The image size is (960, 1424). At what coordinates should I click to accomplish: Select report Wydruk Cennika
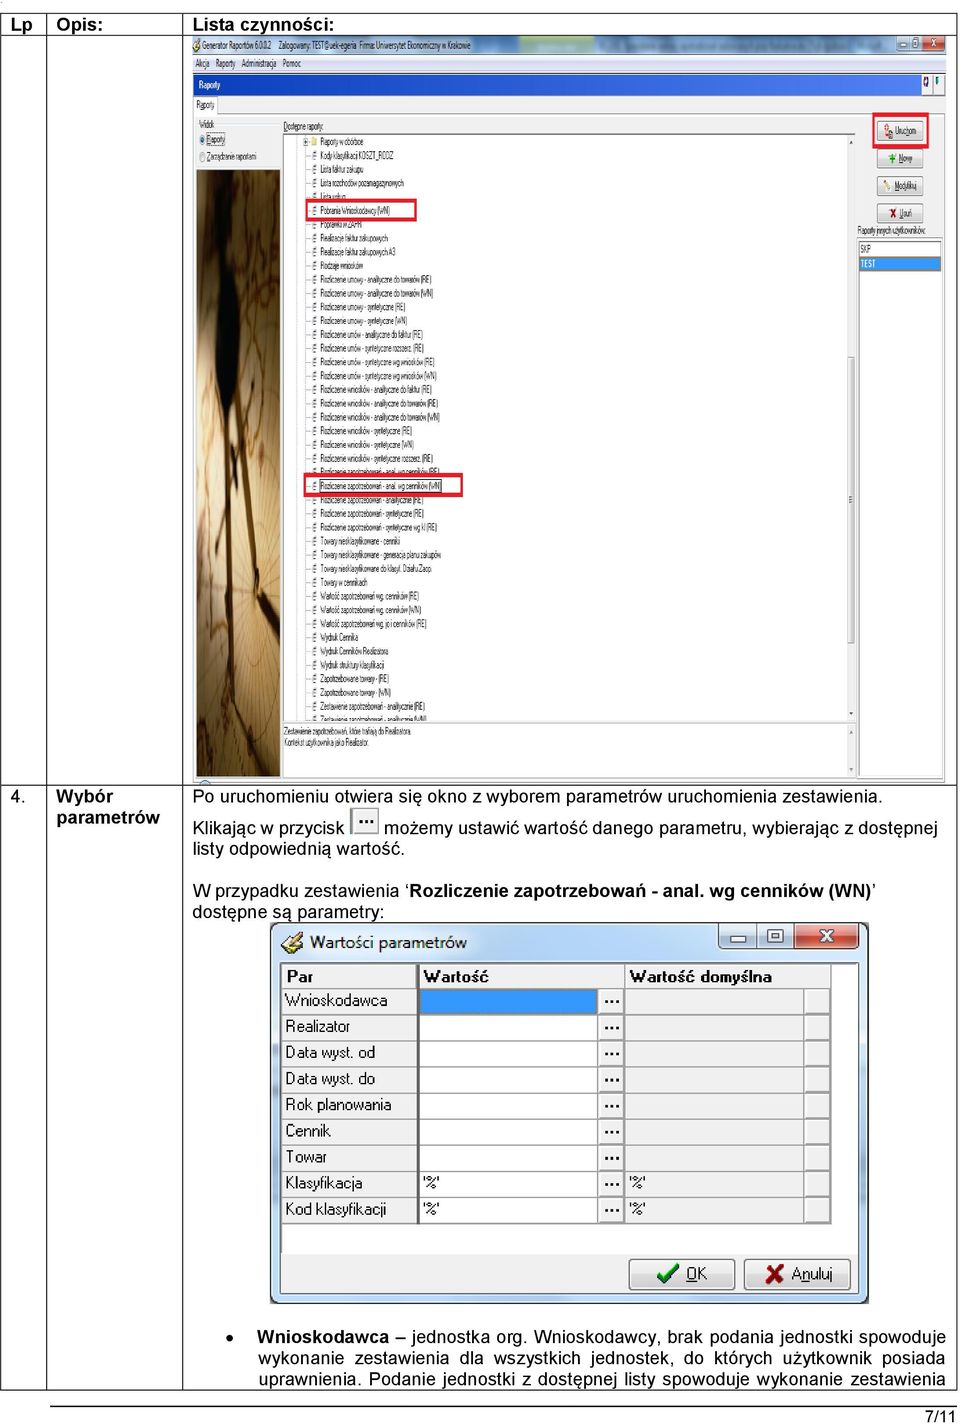coord(339,637)
